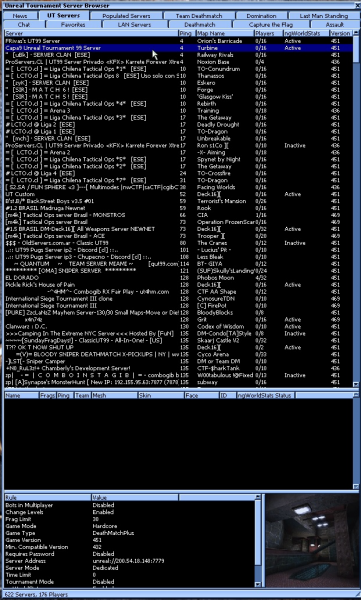Click the Team header in player list
Screen dimensions: 361x600
(83, 395)
